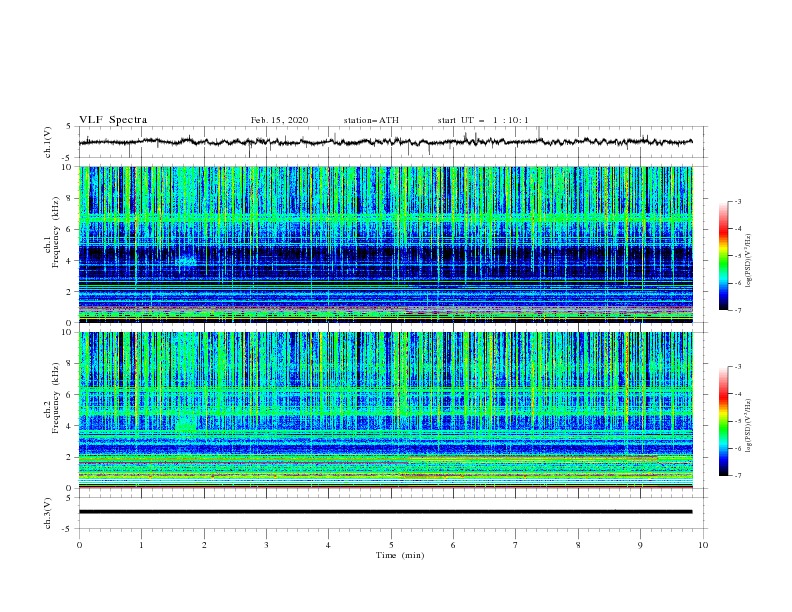Click the ch.3 flat black trace
The height and width of the screenshot is (612, 792).
coord(385,512)
